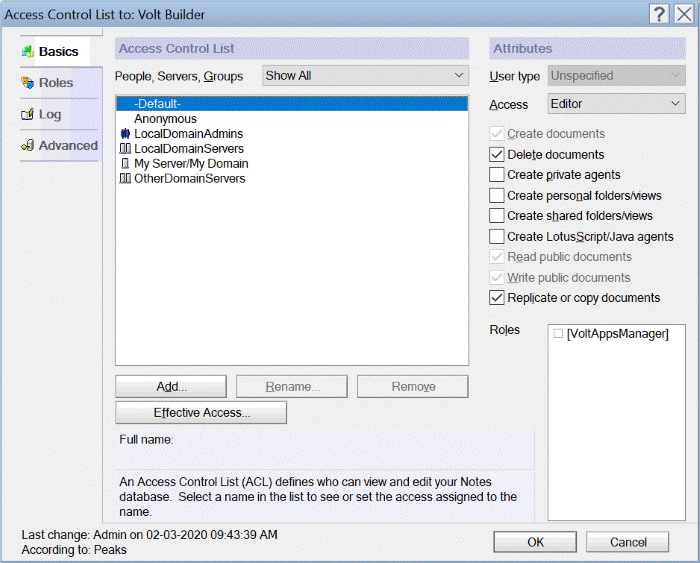Open the Access level Editor dropdown
Viewport: 700px width, 563px height.
coord(616,104)
